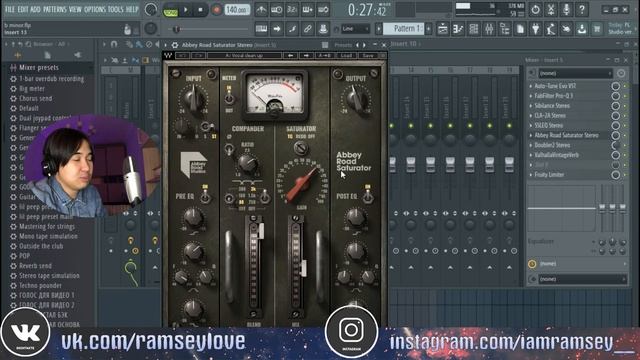
Task: Toggle the overdub icon
Action: (x=308, y=10)
